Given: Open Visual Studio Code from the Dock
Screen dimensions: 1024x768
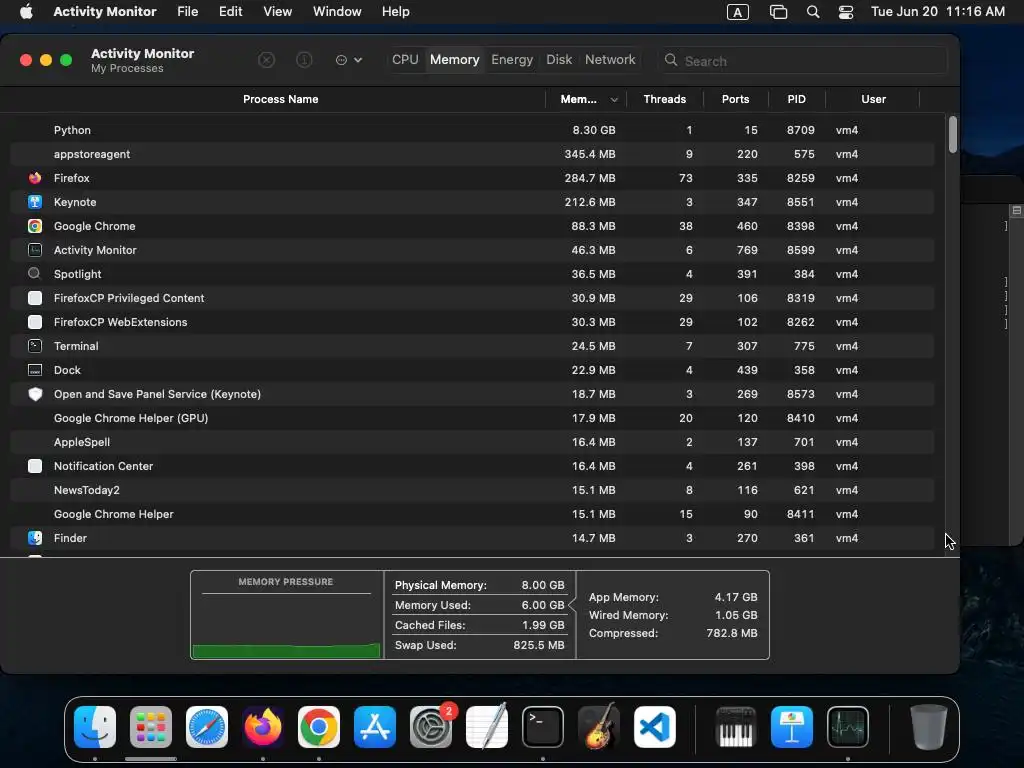Looking at the screenshot, I should coord(655,727).
